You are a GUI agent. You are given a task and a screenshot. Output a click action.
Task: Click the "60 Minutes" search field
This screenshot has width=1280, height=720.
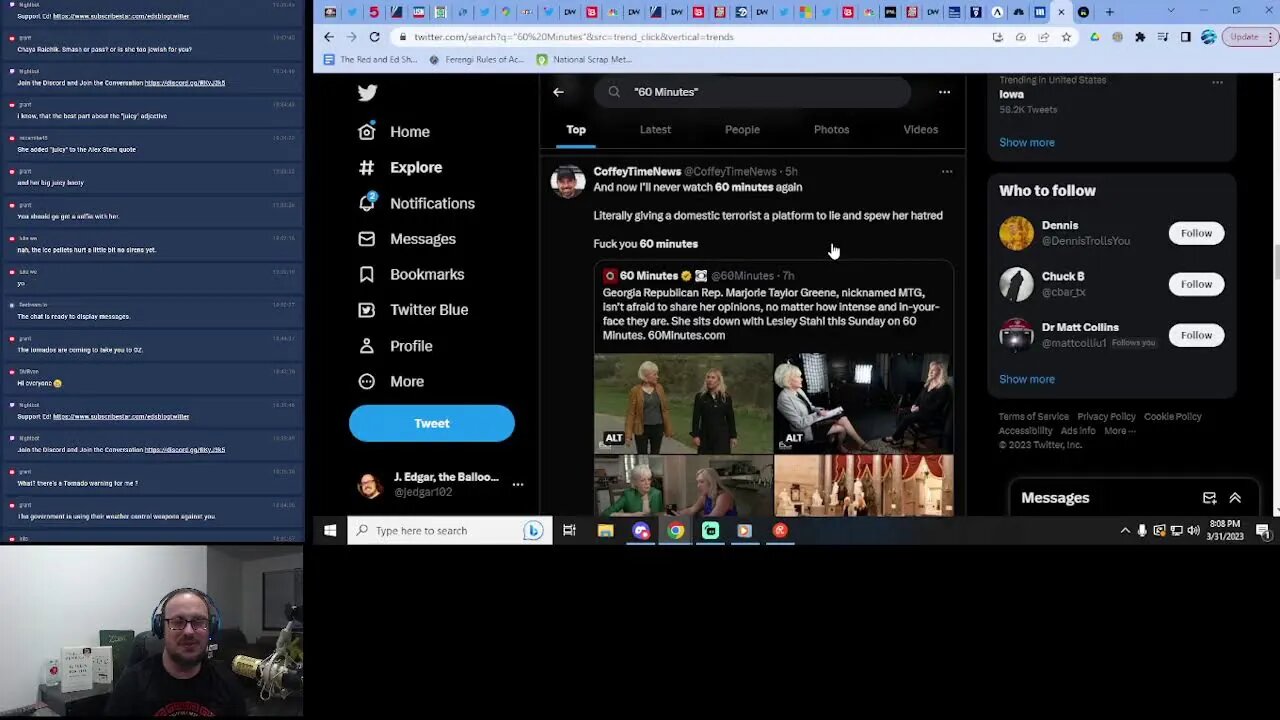pyautogui.click(x=752, y=92)
